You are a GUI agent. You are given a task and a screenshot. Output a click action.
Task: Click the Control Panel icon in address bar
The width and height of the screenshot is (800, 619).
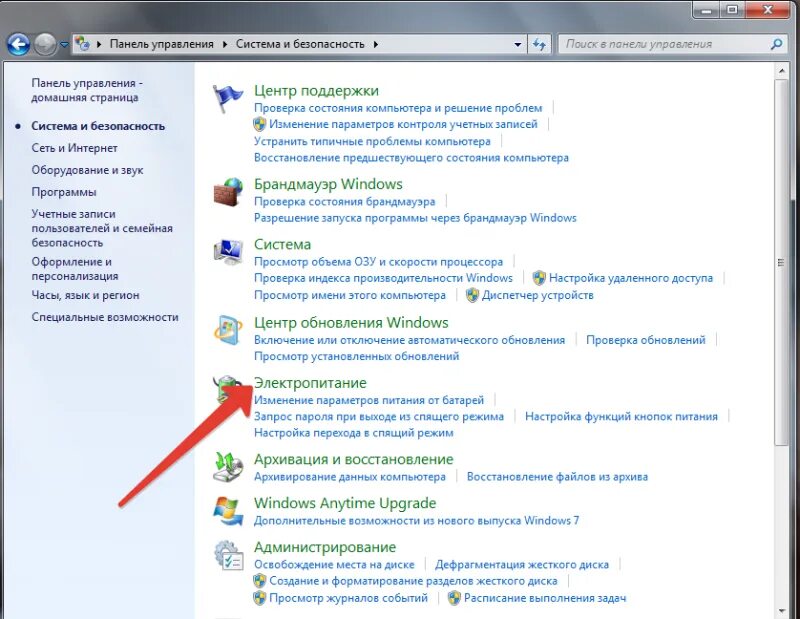pyautogui.click(x=83, y=44)
